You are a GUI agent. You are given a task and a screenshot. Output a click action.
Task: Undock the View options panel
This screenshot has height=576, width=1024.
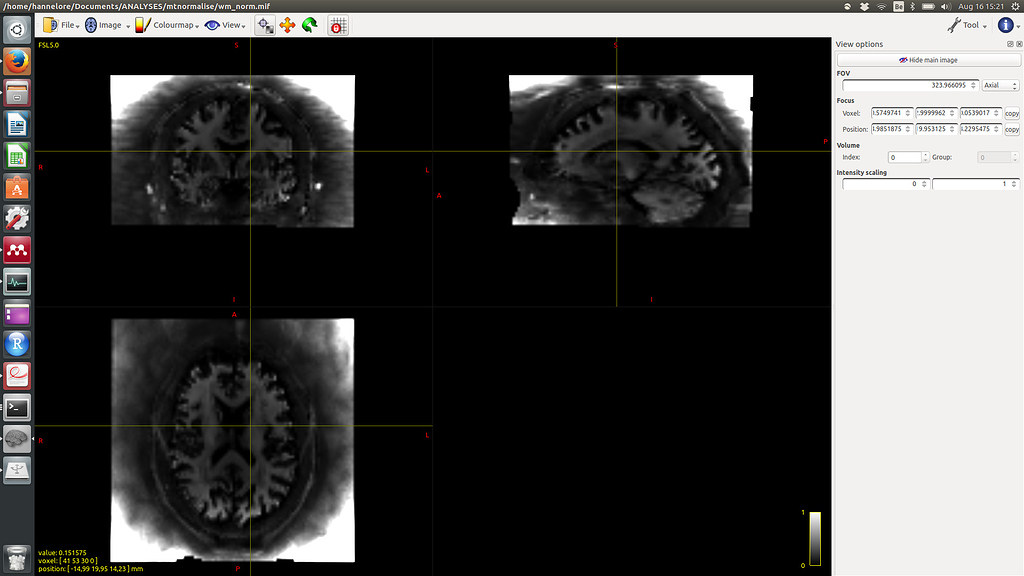[1010, 44]
